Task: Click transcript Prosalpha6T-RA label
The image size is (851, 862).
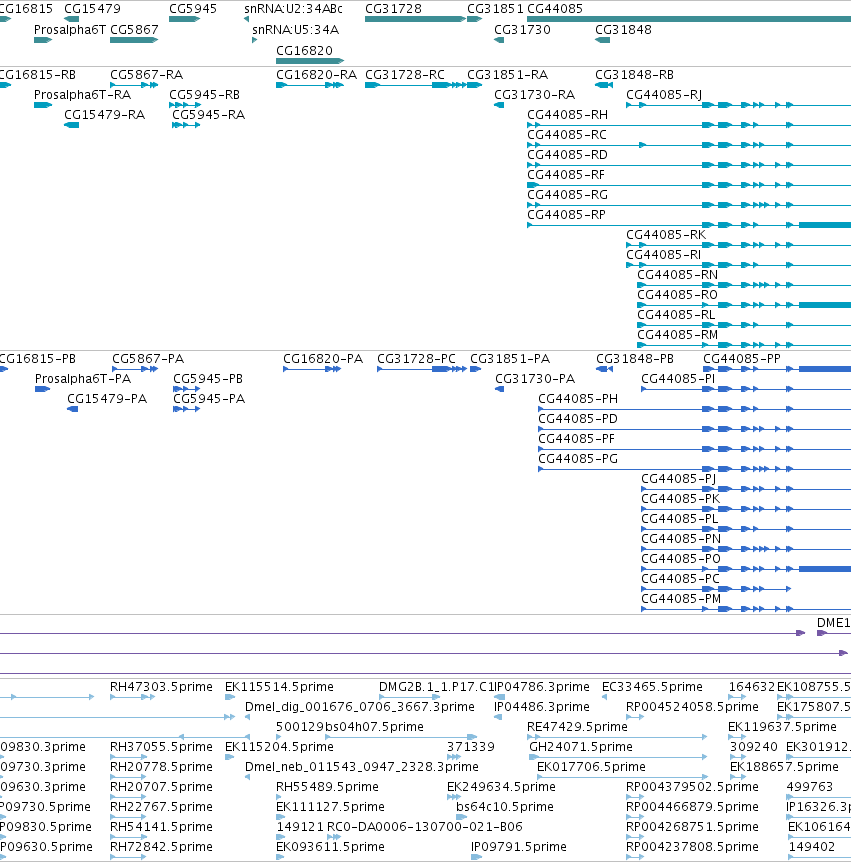Action: (82, 95)
